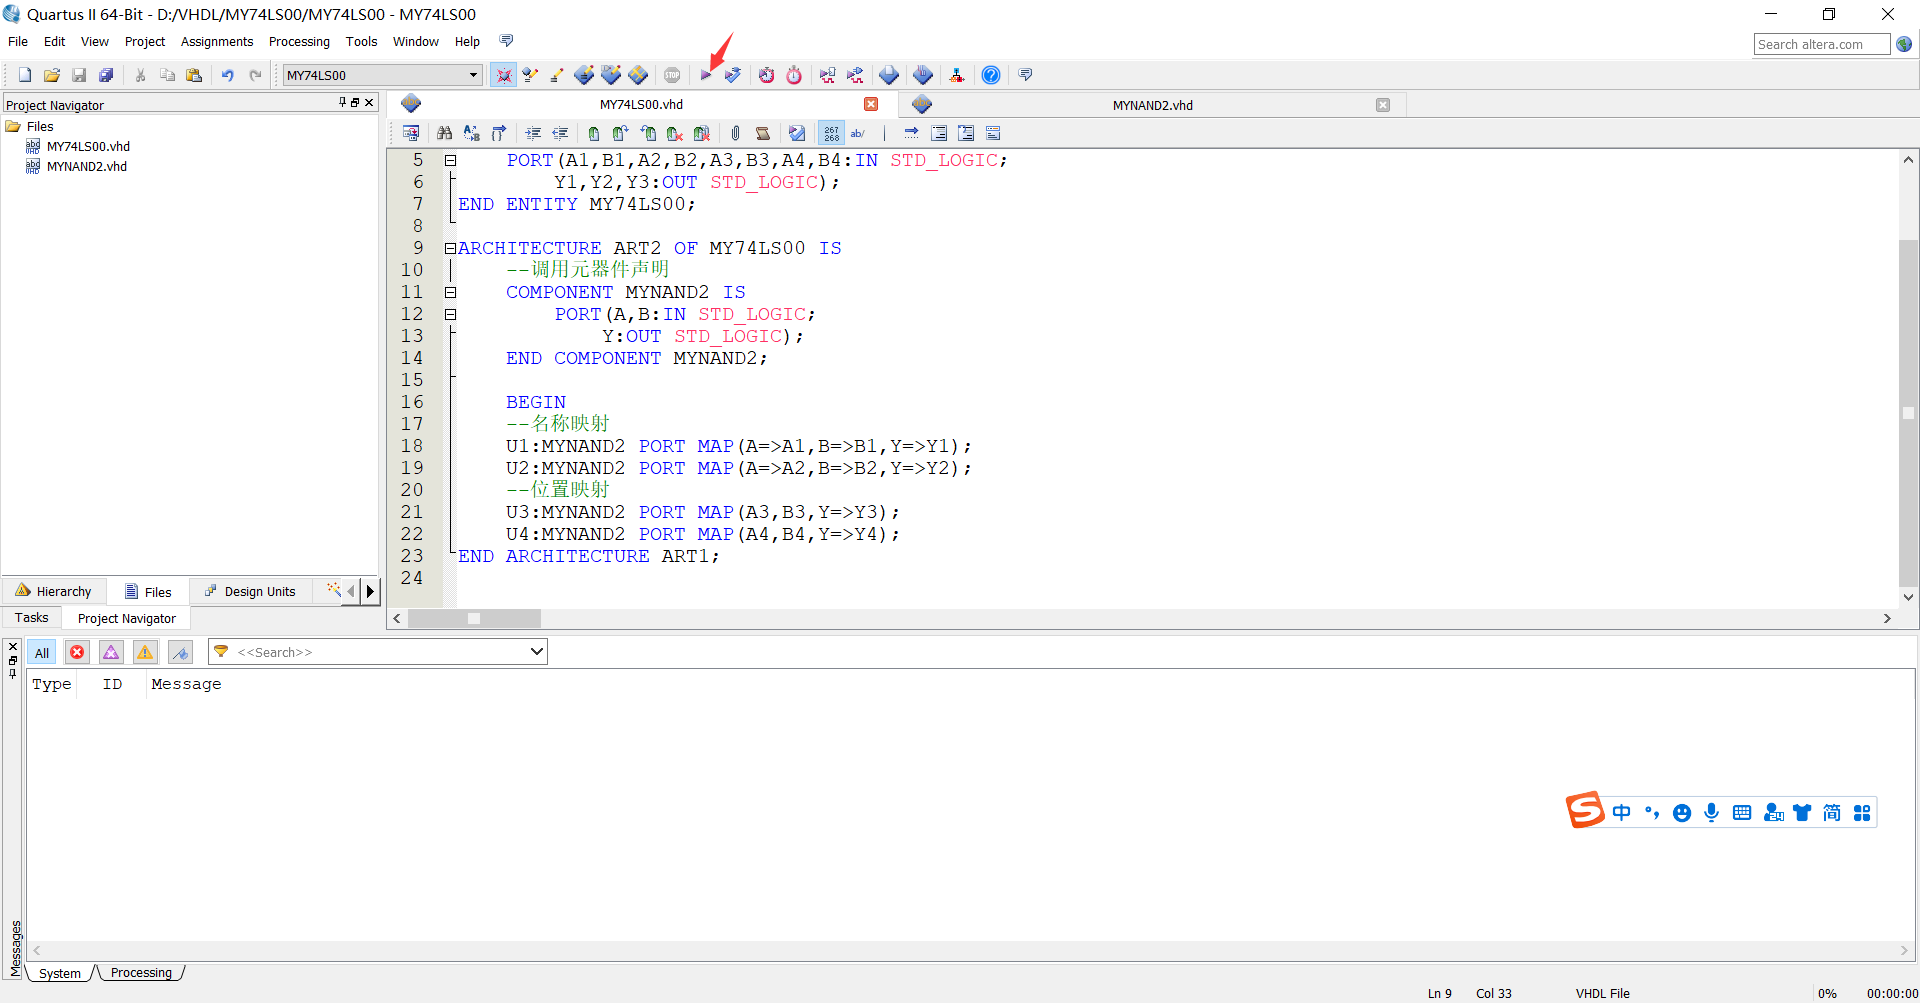The width and height of the screenshot is (1920, 1003).
Task: Close the MYNAND2.vhd editor tab
Action: 1383,105
